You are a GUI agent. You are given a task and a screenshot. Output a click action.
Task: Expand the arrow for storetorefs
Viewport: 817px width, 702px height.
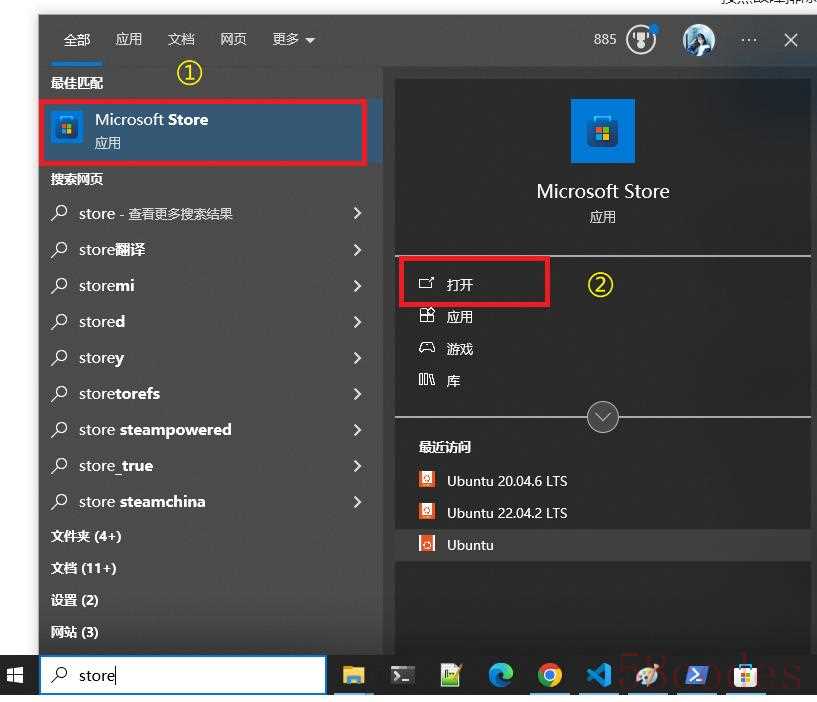pos(357,393)
